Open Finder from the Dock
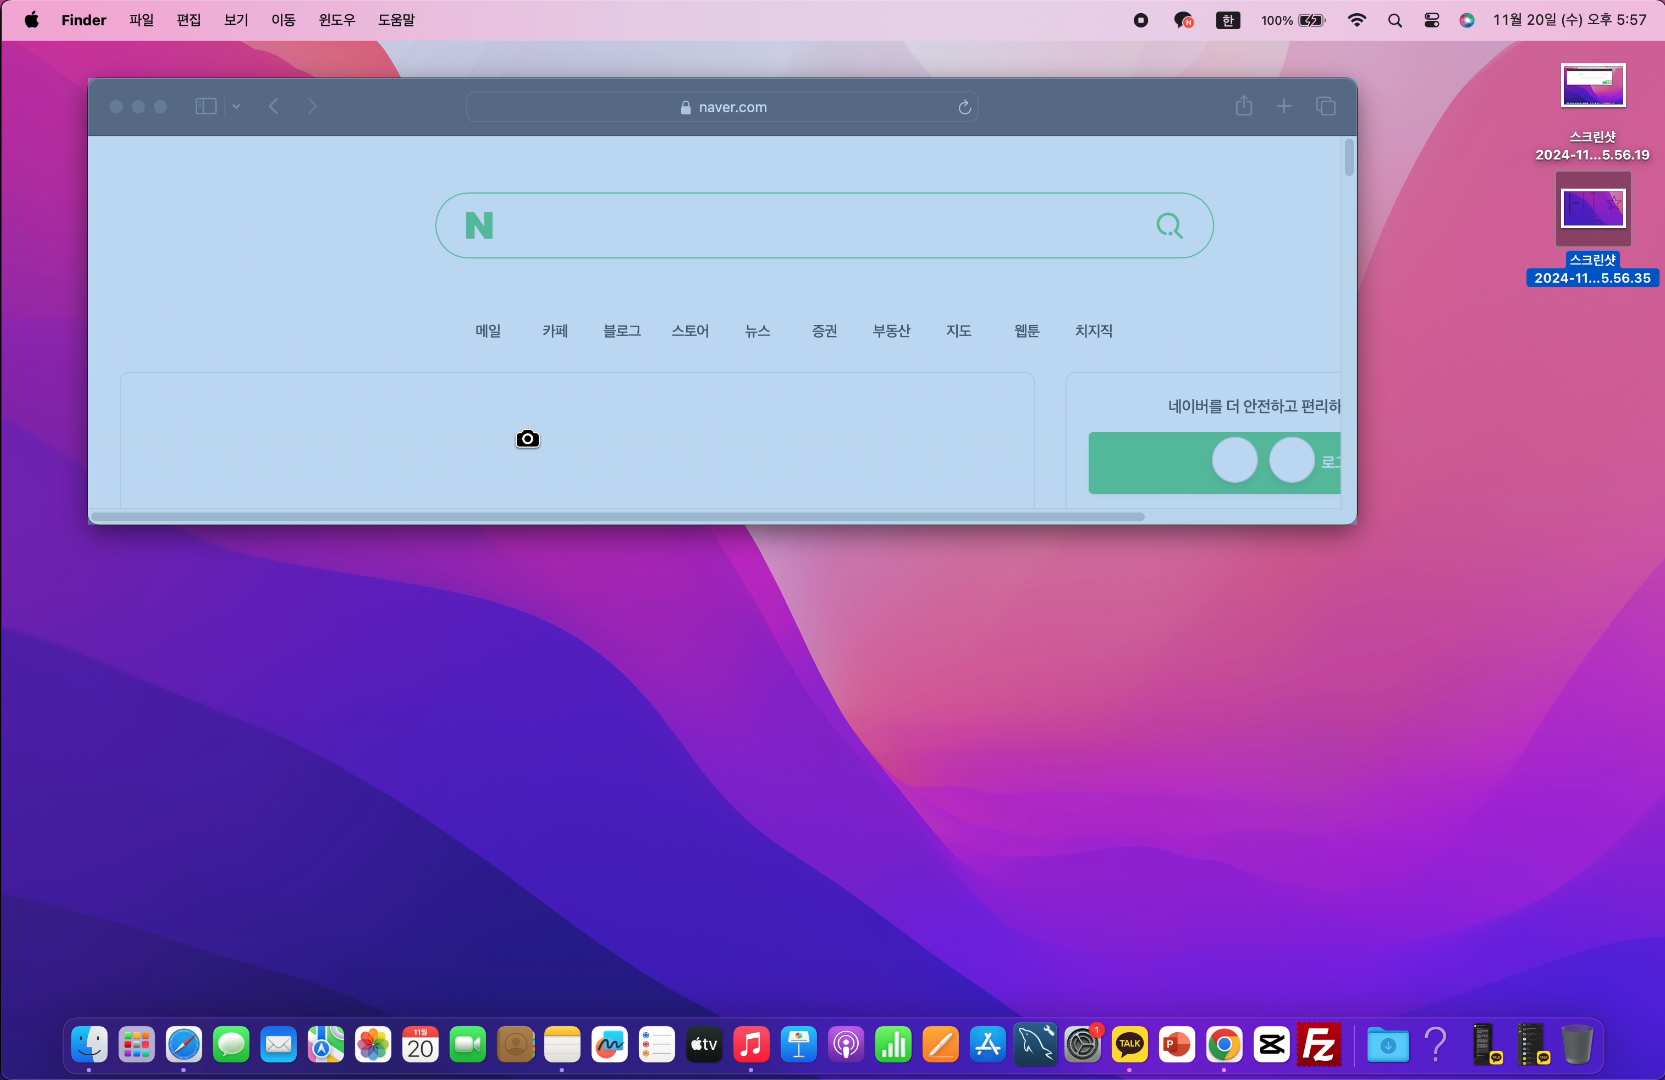This screenshot has height=1080, width=1665. 90,1045
